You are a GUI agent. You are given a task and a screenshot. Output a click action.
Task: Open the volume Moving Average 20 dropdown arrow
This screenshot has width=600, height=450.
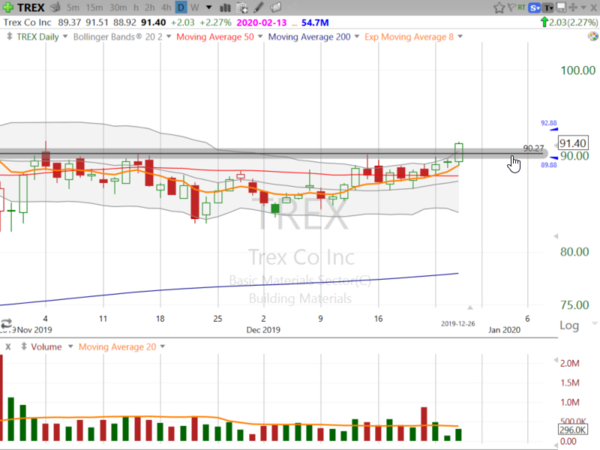pyautogui.click(x=163, y=347)
